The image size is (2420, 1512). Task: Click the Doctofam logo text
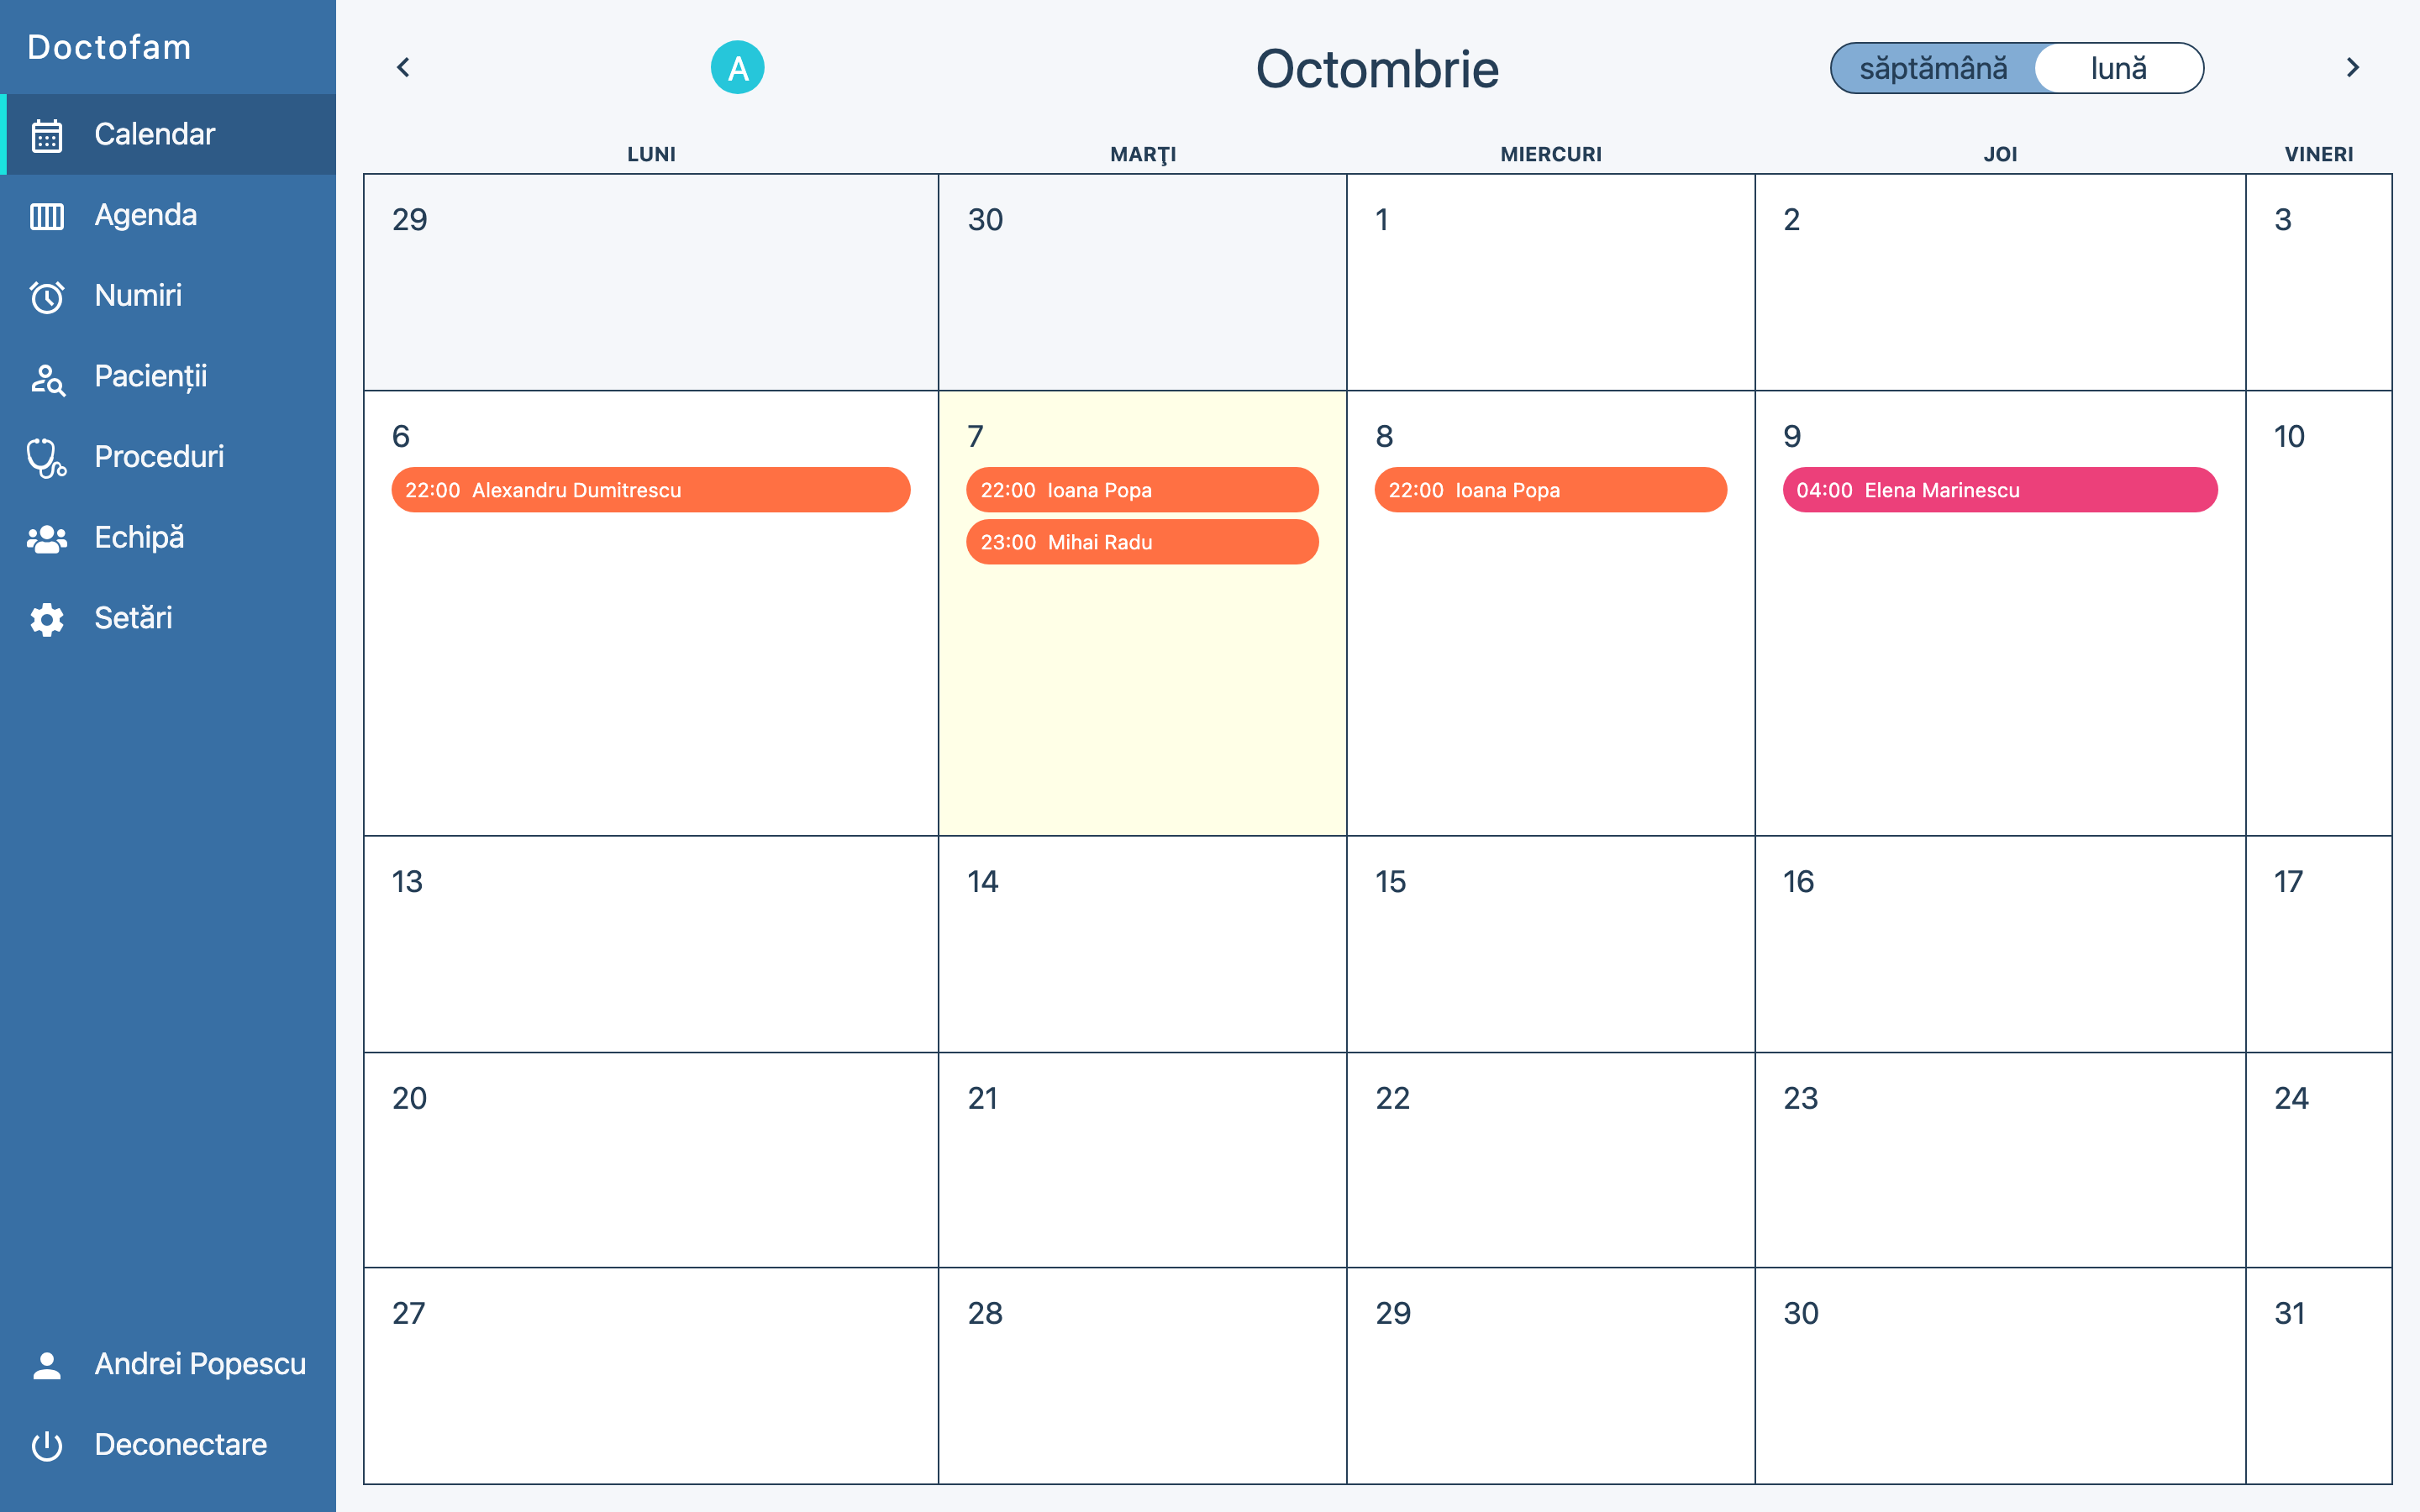(109, 47)
